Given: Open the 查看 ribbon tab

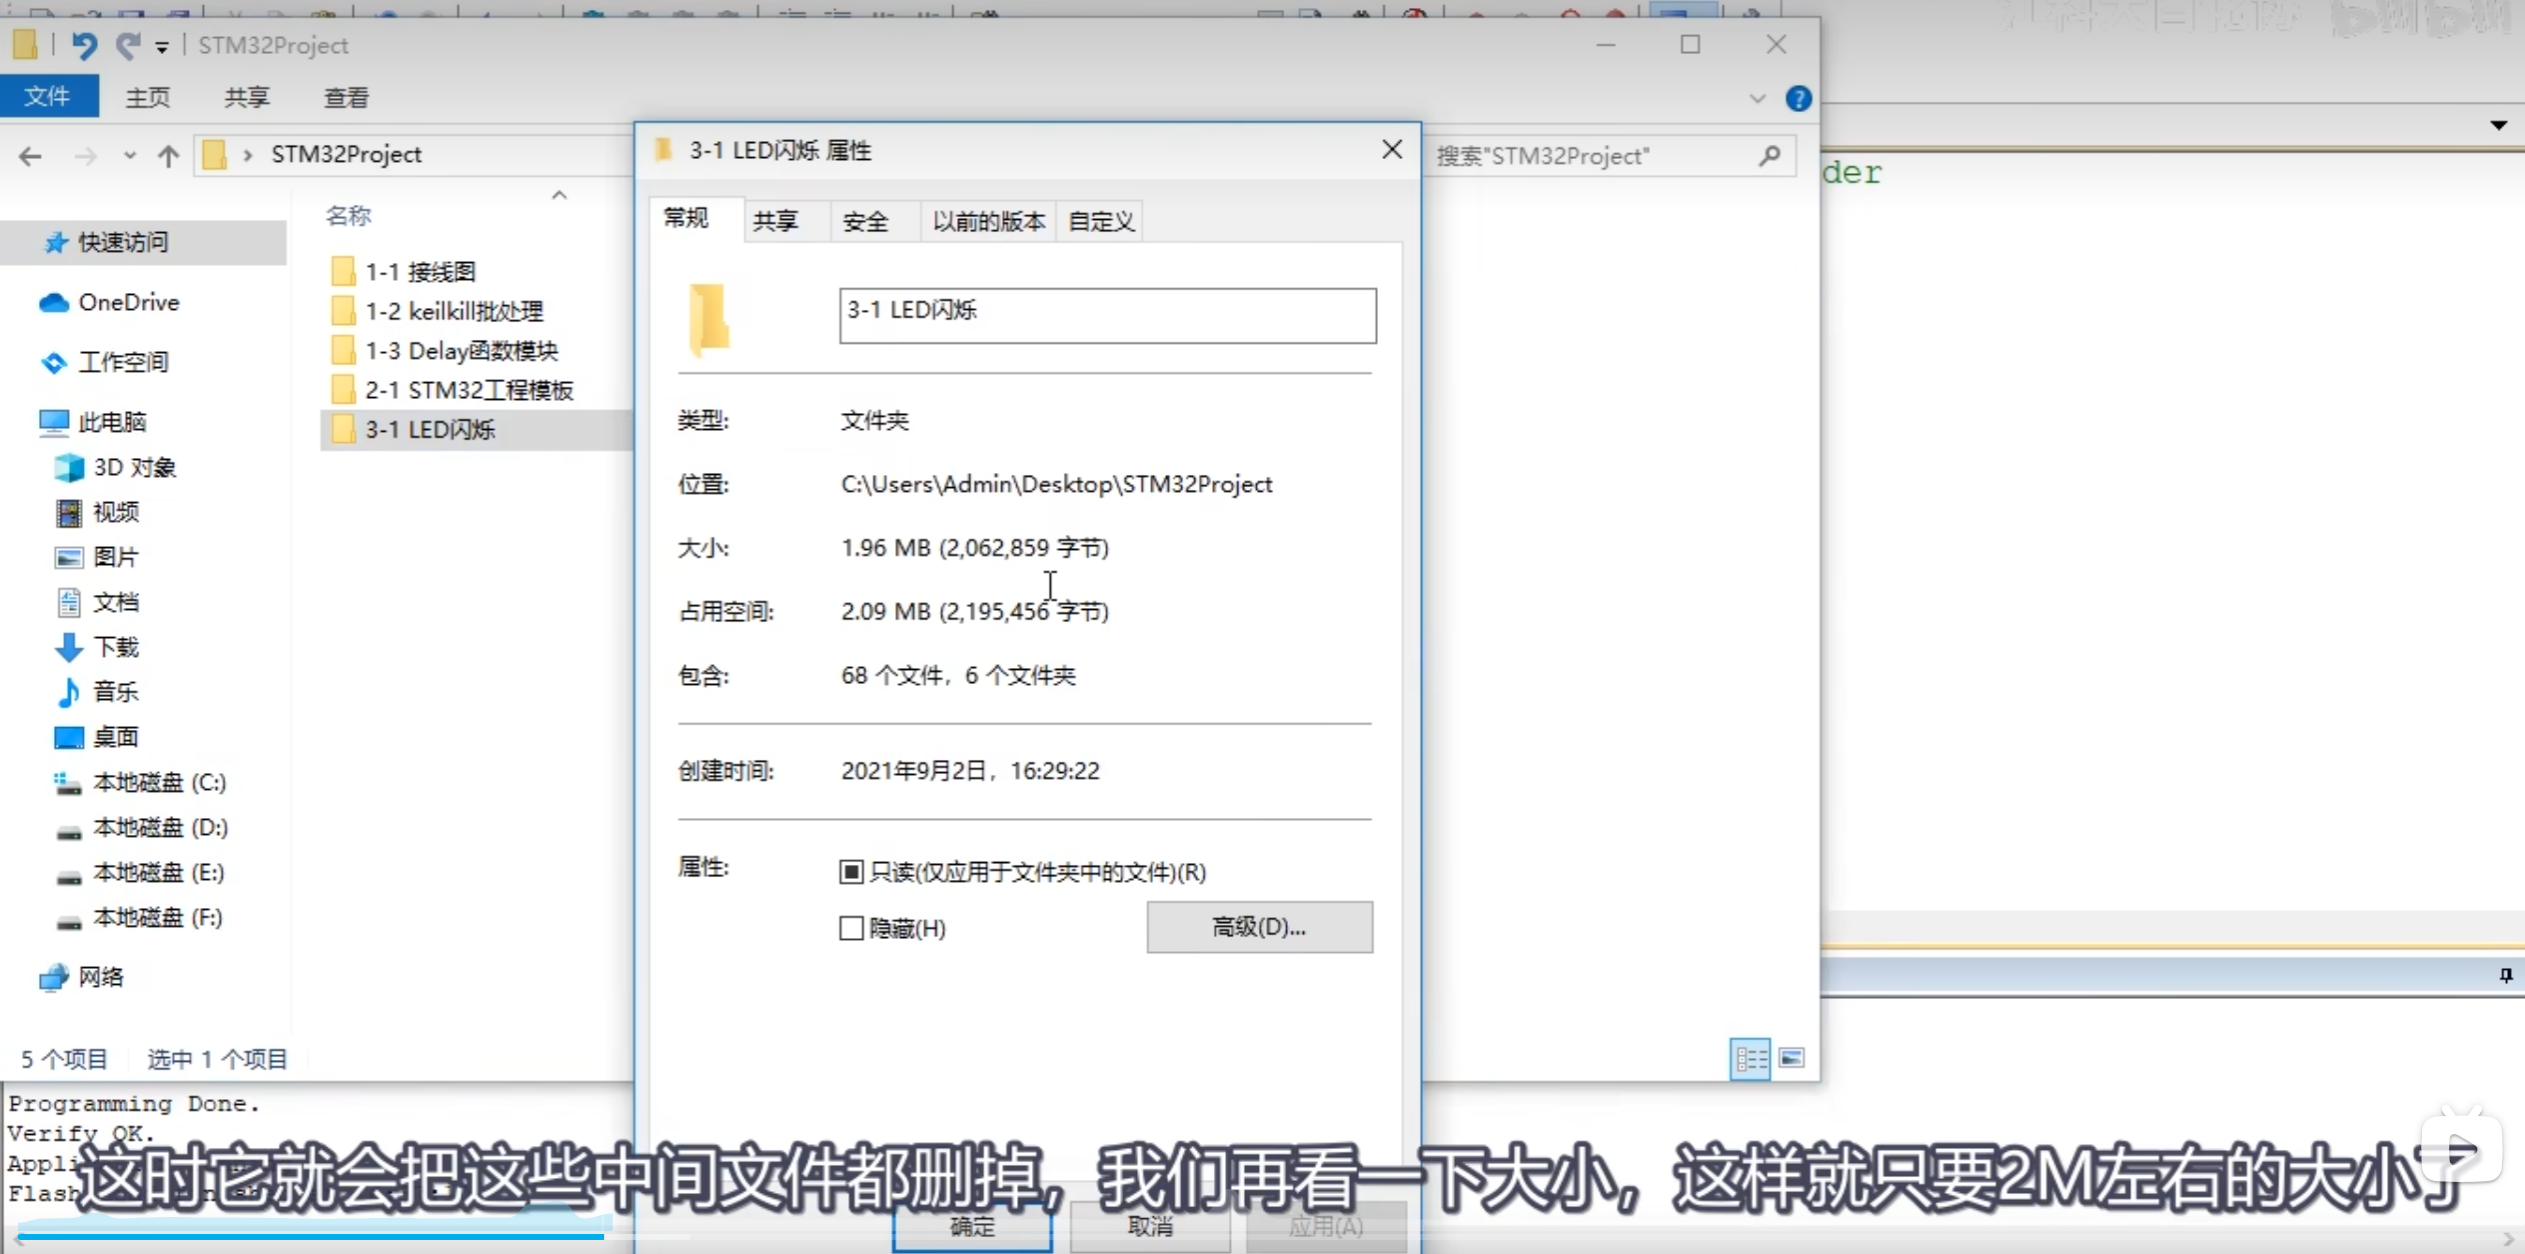Looking at the screenshot, I should [x=346, y=98].
